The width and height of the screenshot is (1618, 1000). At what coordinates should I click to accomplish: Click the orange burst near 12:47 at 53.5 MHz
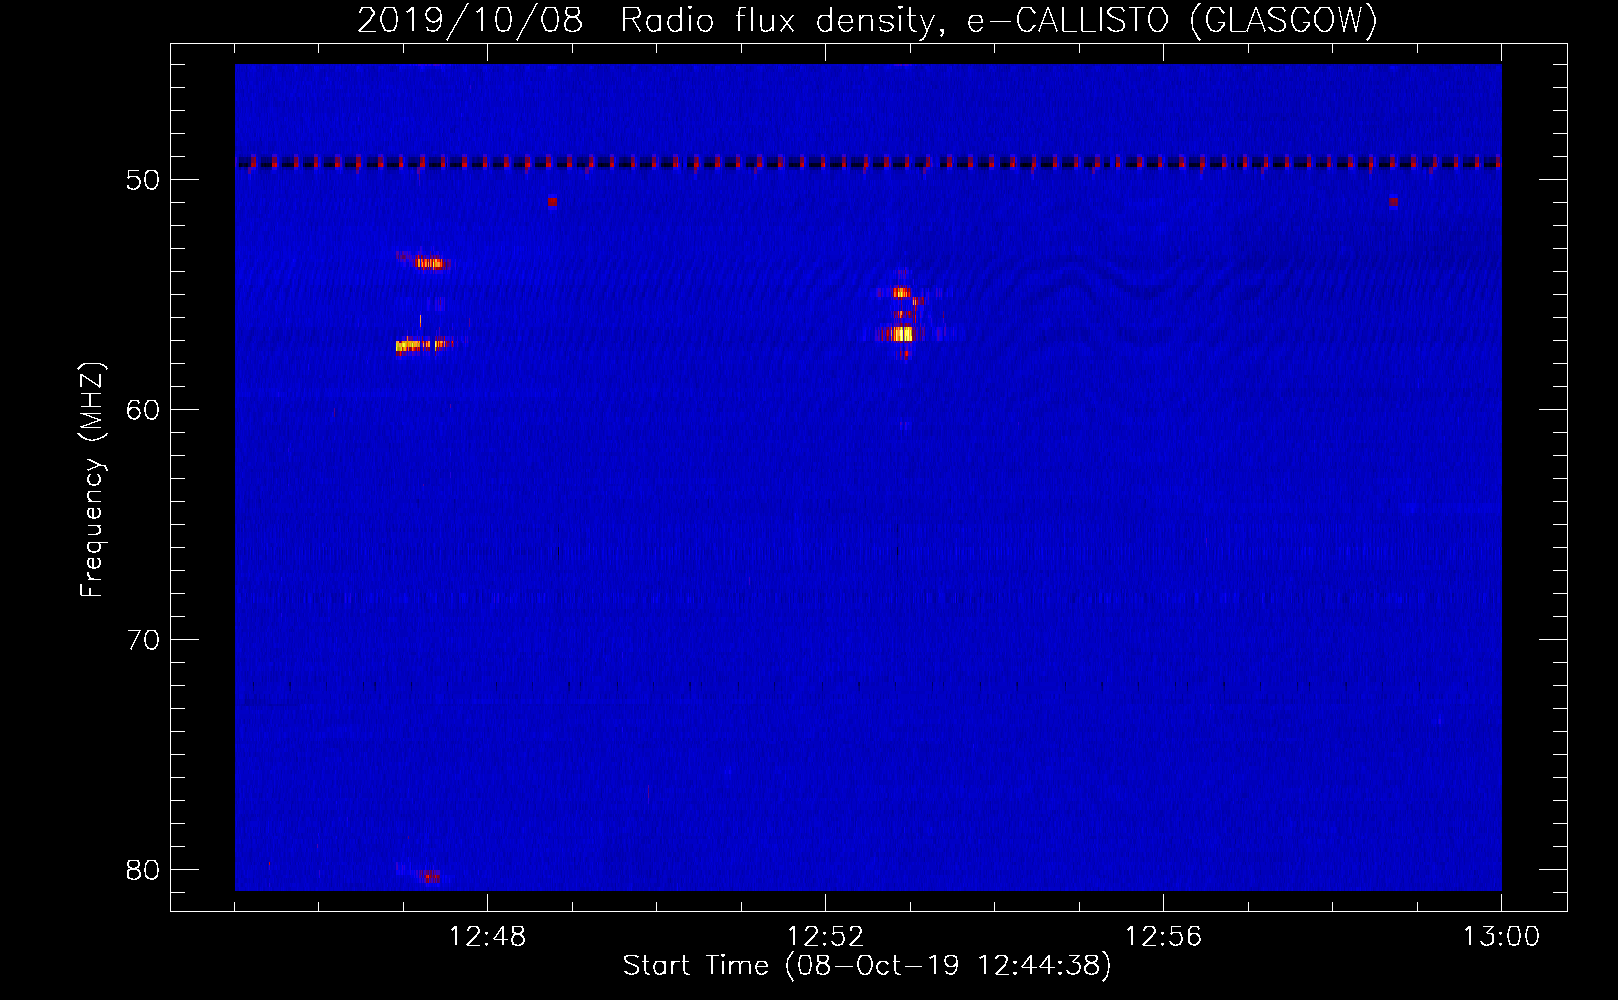tap(431, 263)
